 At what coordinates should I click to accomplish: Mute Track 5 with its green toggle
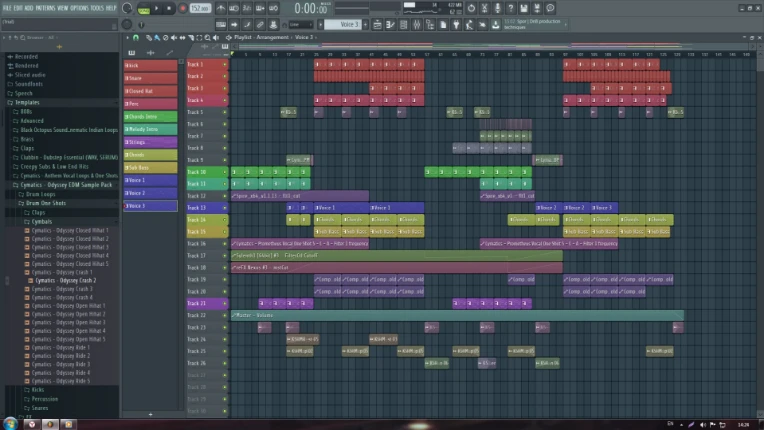(225, 112)
